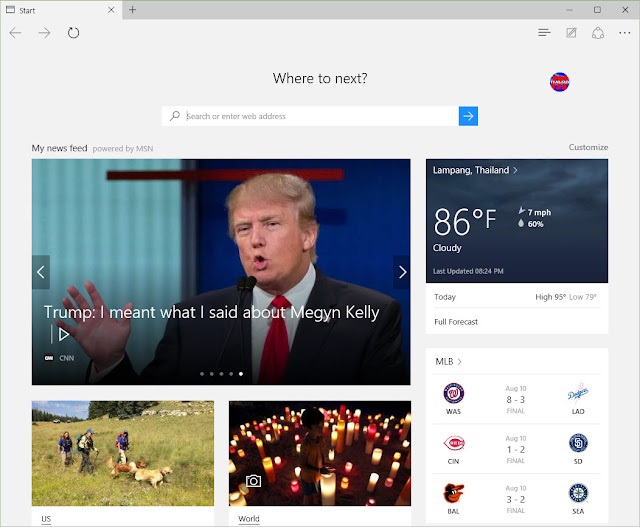Open the 1 - 2 final score
The height and width of the screenshot is (527, 640).
pos(516,449)
